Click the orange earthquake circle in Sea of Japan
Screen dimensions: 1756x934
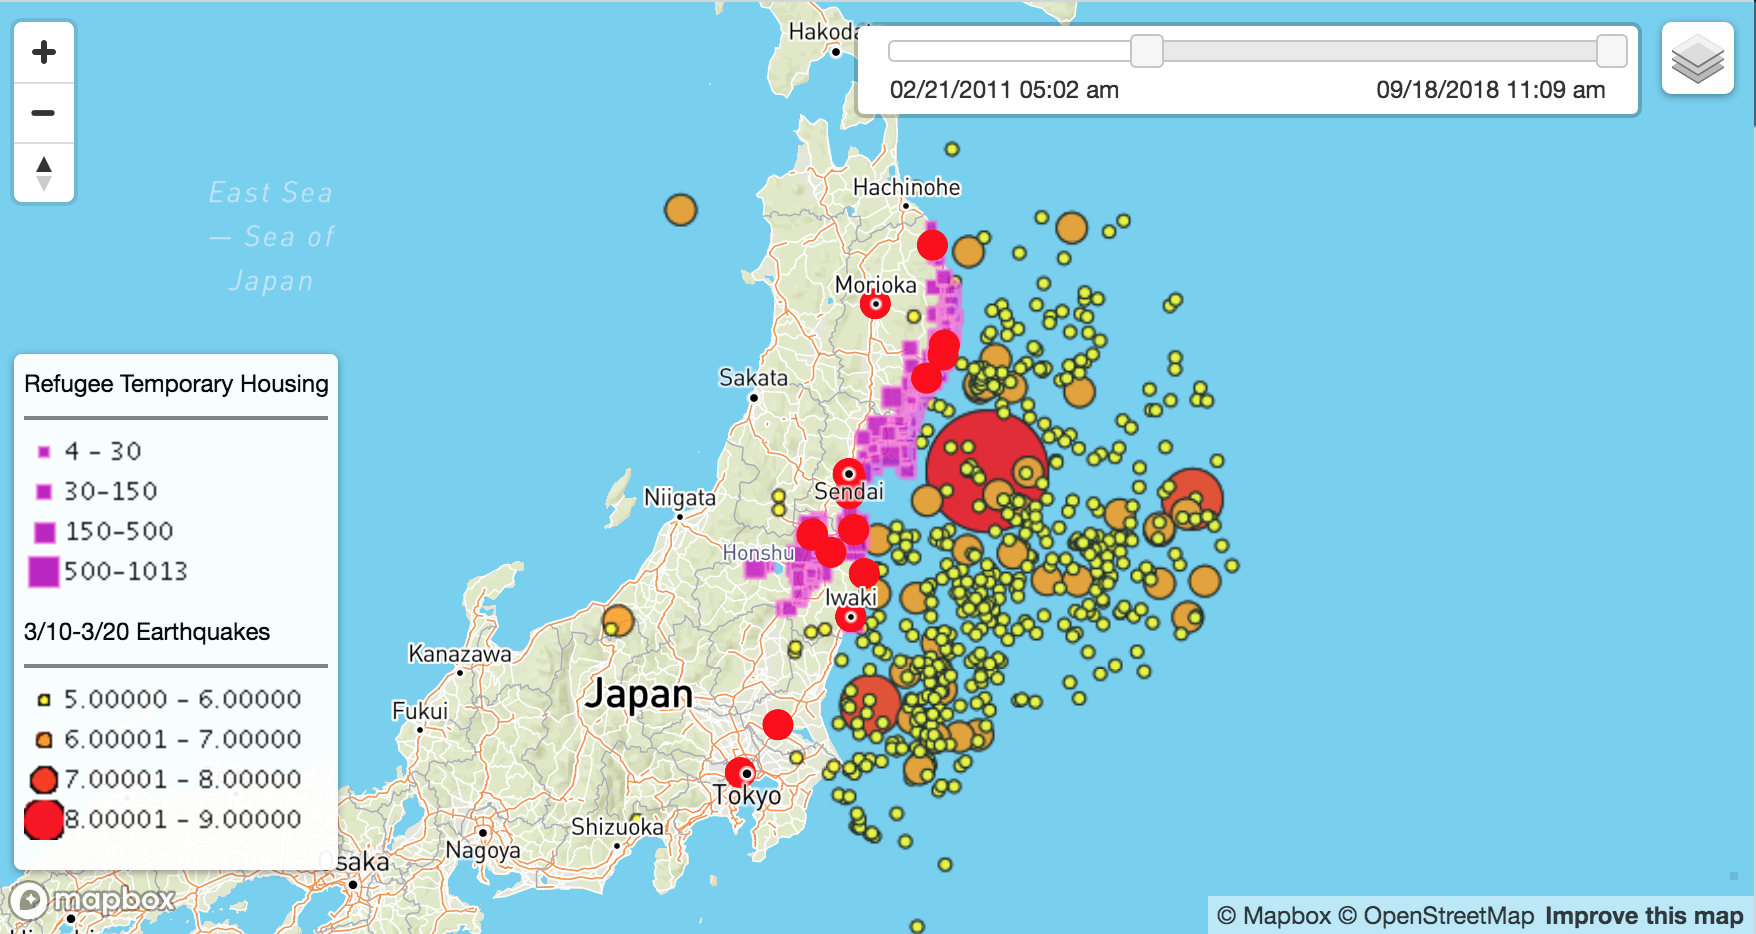pyautogui.click(x=680, y=210)
